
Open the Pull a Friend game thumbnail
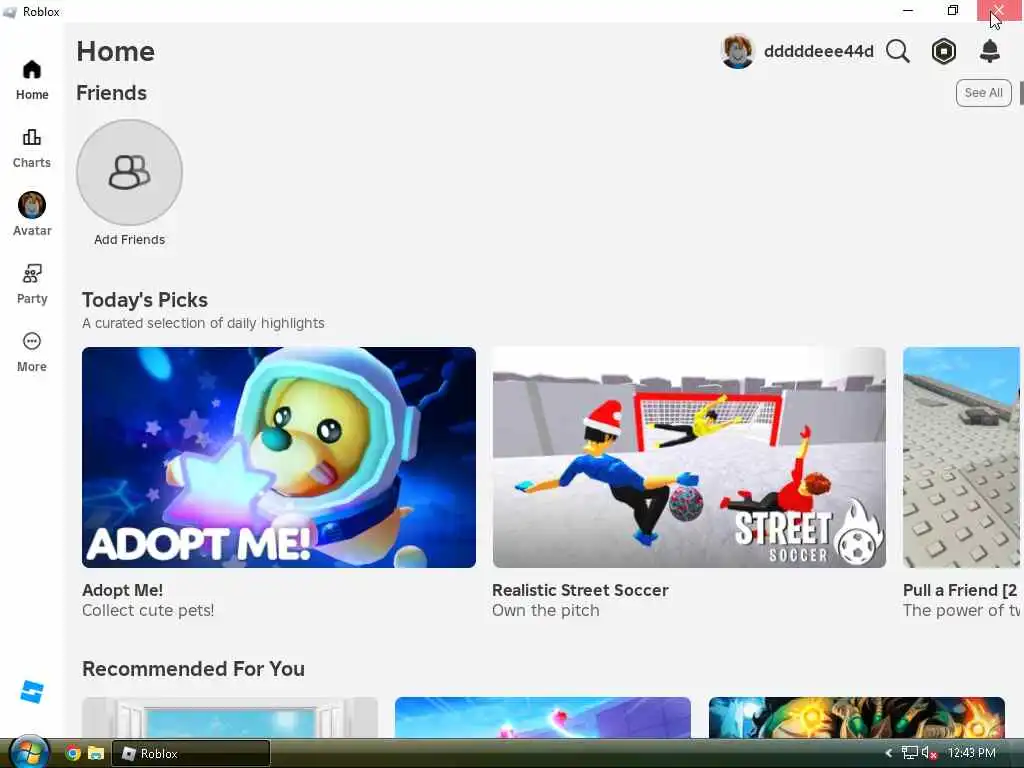(961, 457)
